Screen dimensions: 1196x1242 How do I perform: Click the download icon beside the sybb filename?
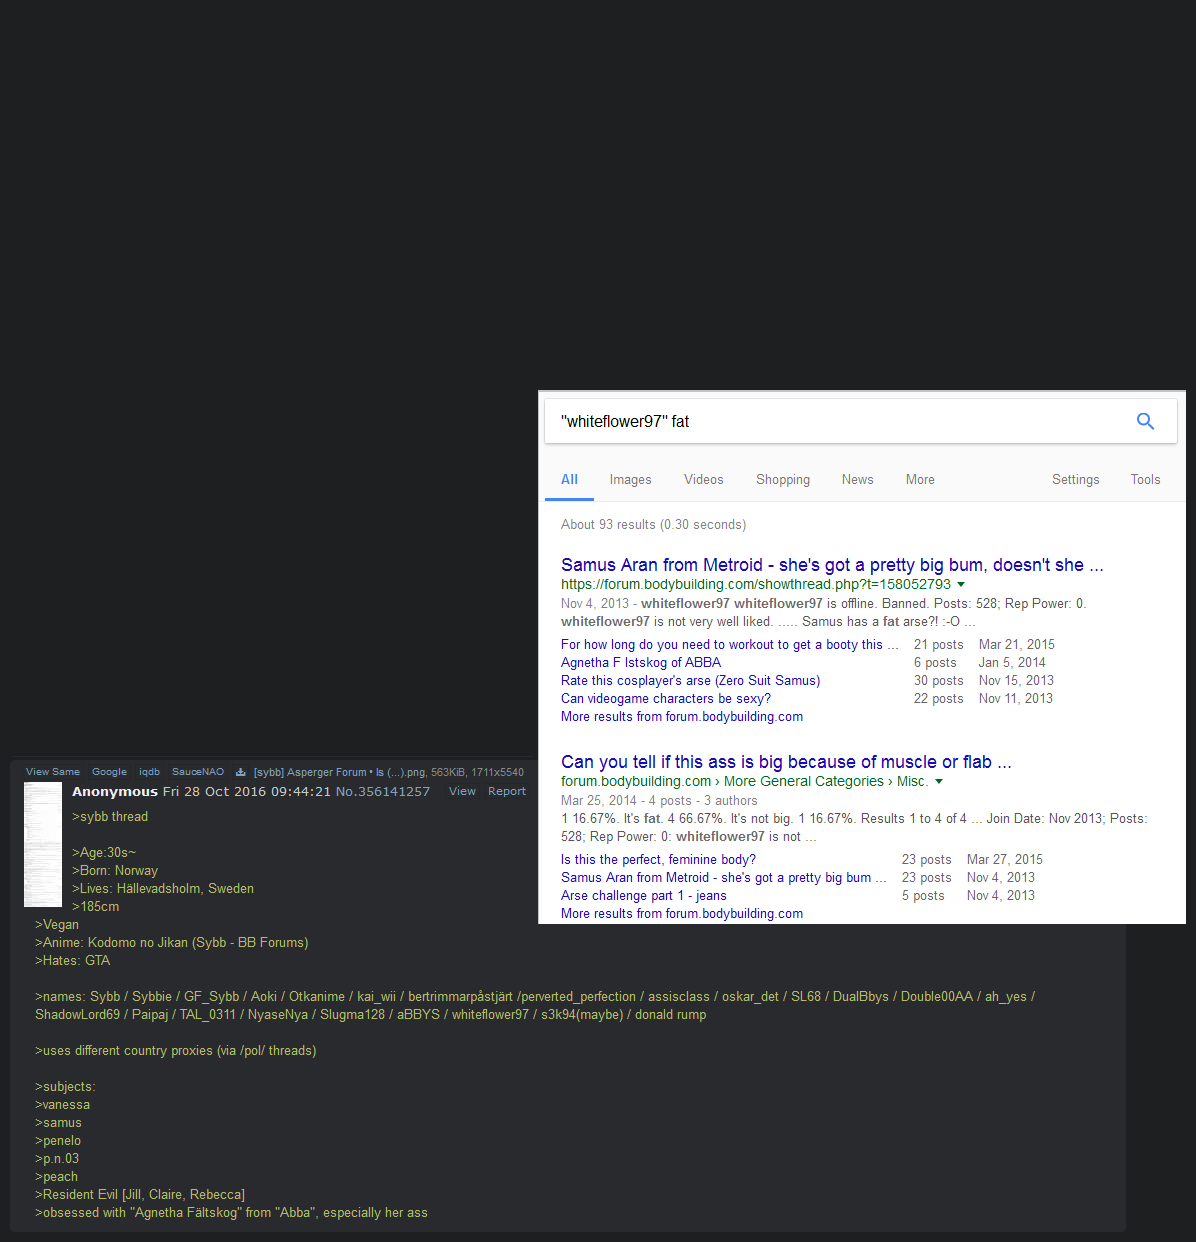(x=240, y=772)
